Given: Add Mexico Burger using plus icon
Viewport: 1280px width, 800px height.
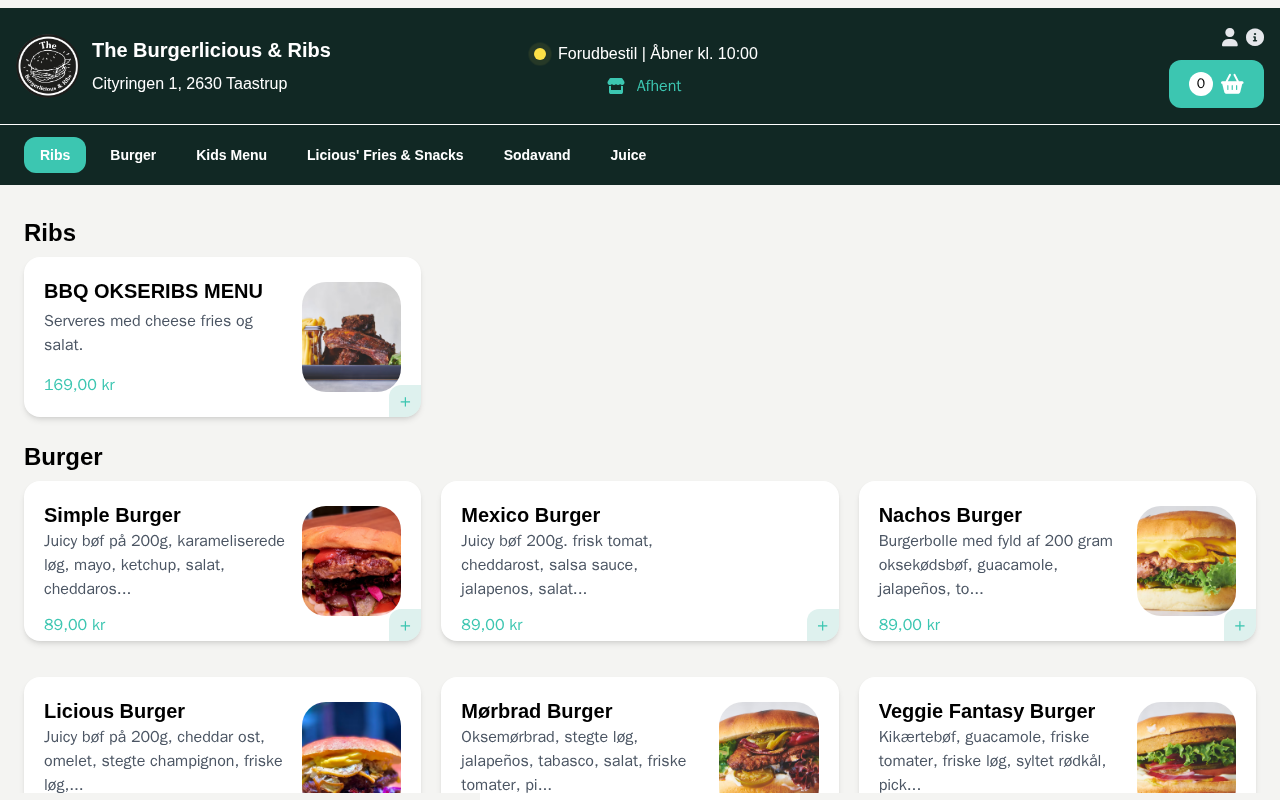Looking at the screenshot, I should point(822,625).
